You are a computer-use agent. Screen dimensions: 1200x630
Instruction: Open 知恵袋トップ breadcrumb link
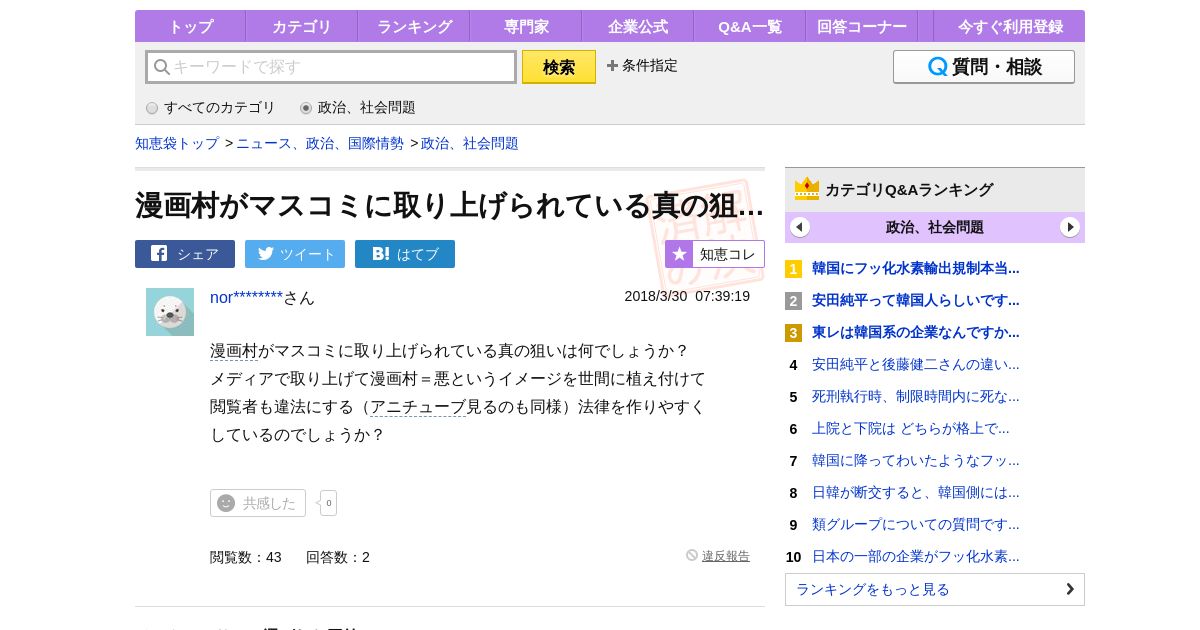[x=177, y=143]
